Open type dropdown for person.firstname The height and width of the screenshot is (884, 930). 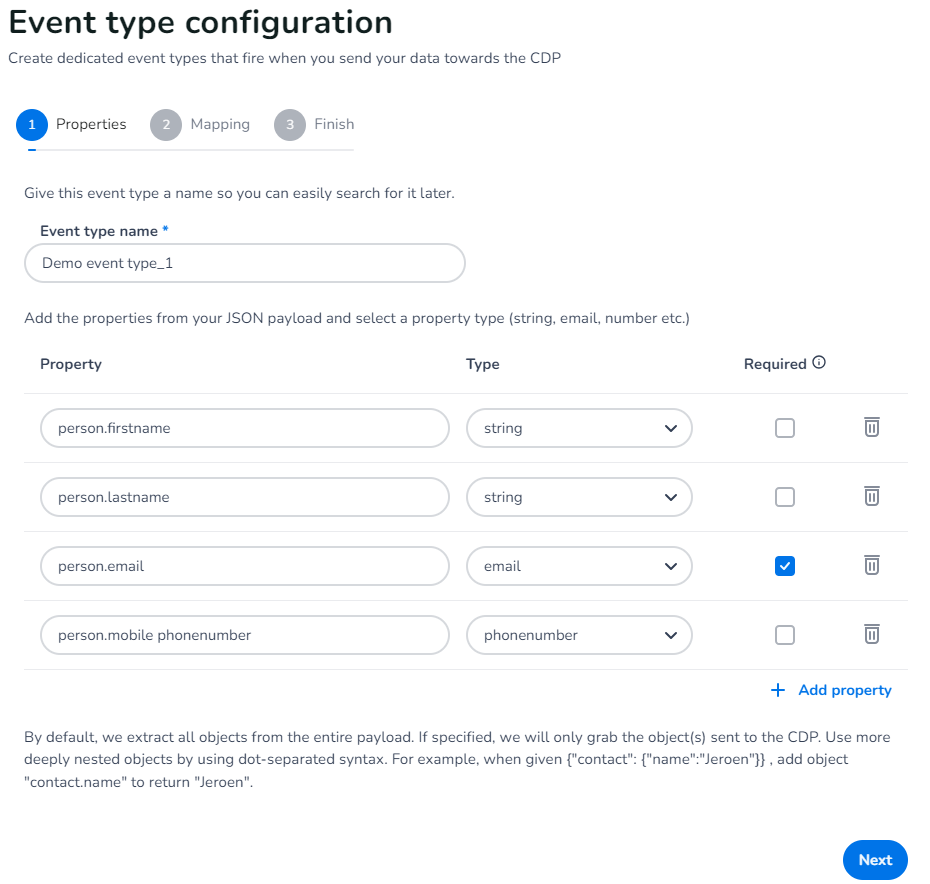click(579, 428)
